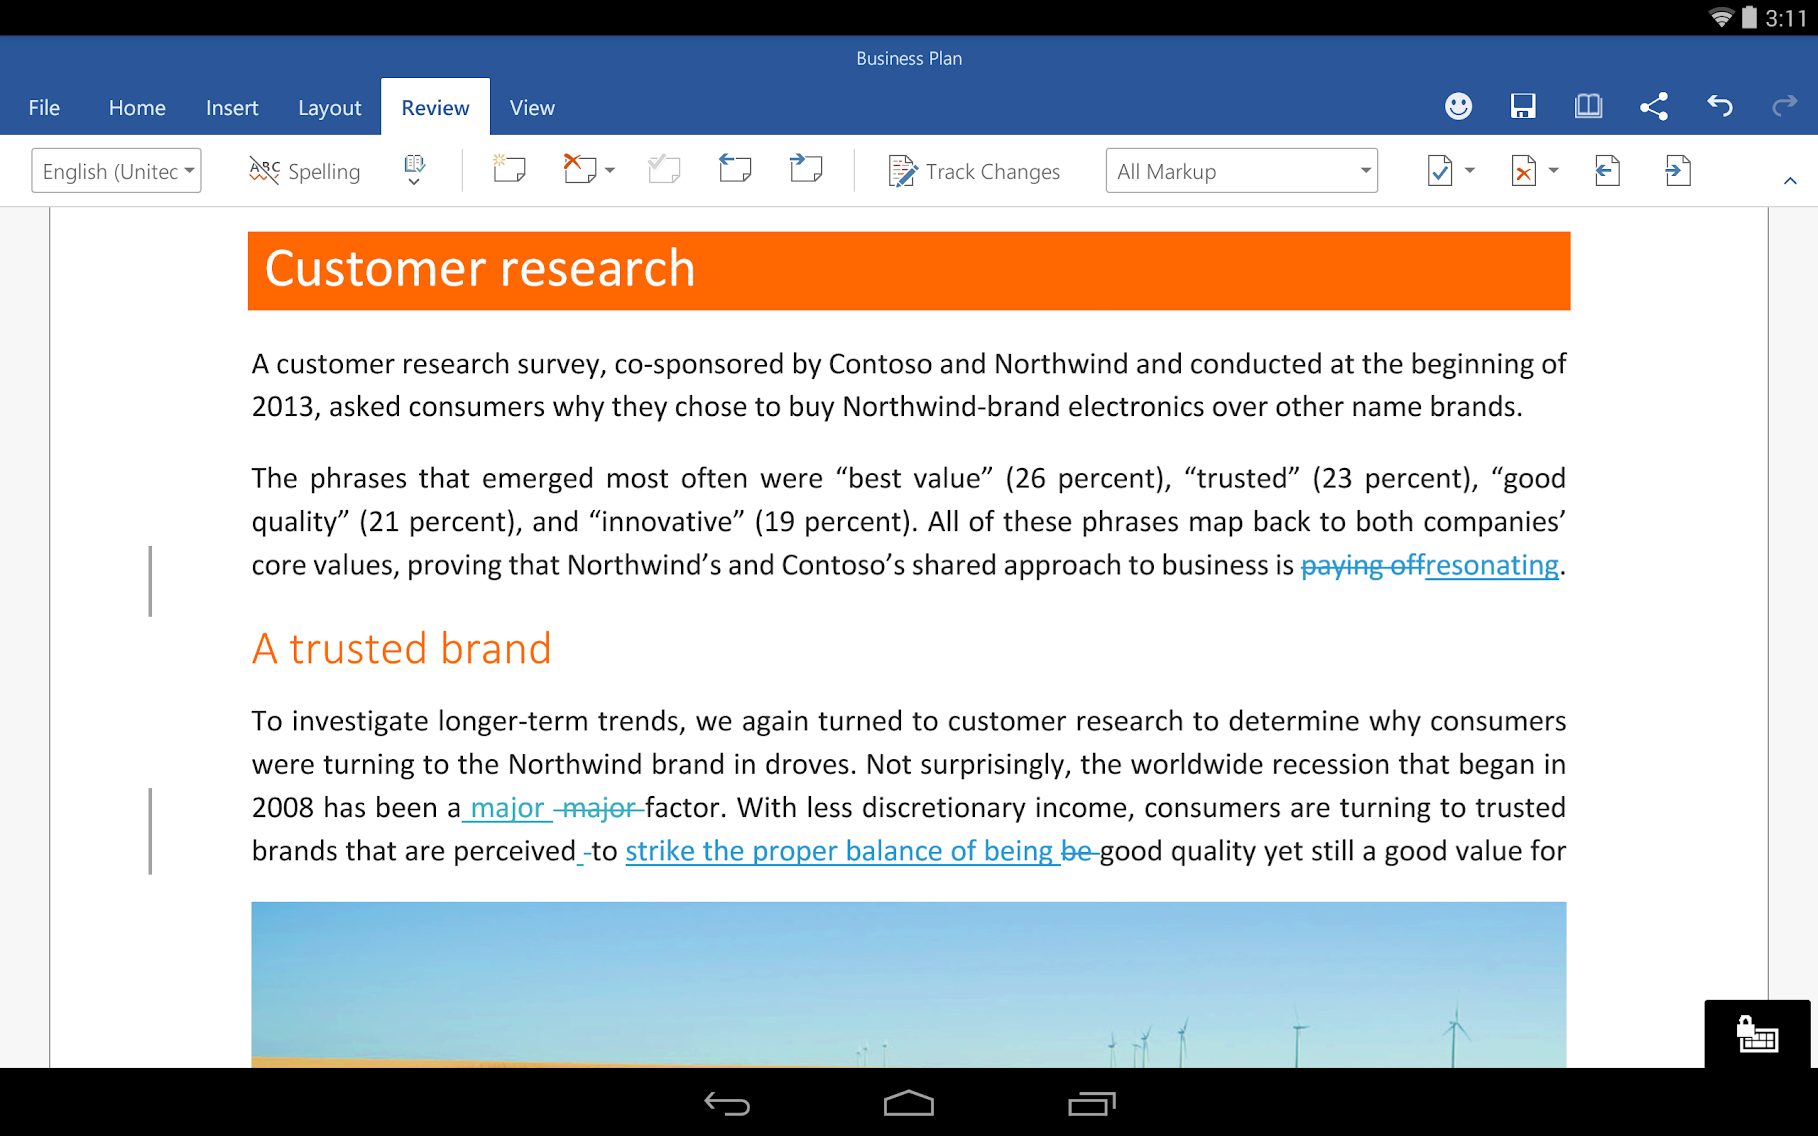Click the Delete Comment icon
1818x1136 pixels.
[579, 170]
